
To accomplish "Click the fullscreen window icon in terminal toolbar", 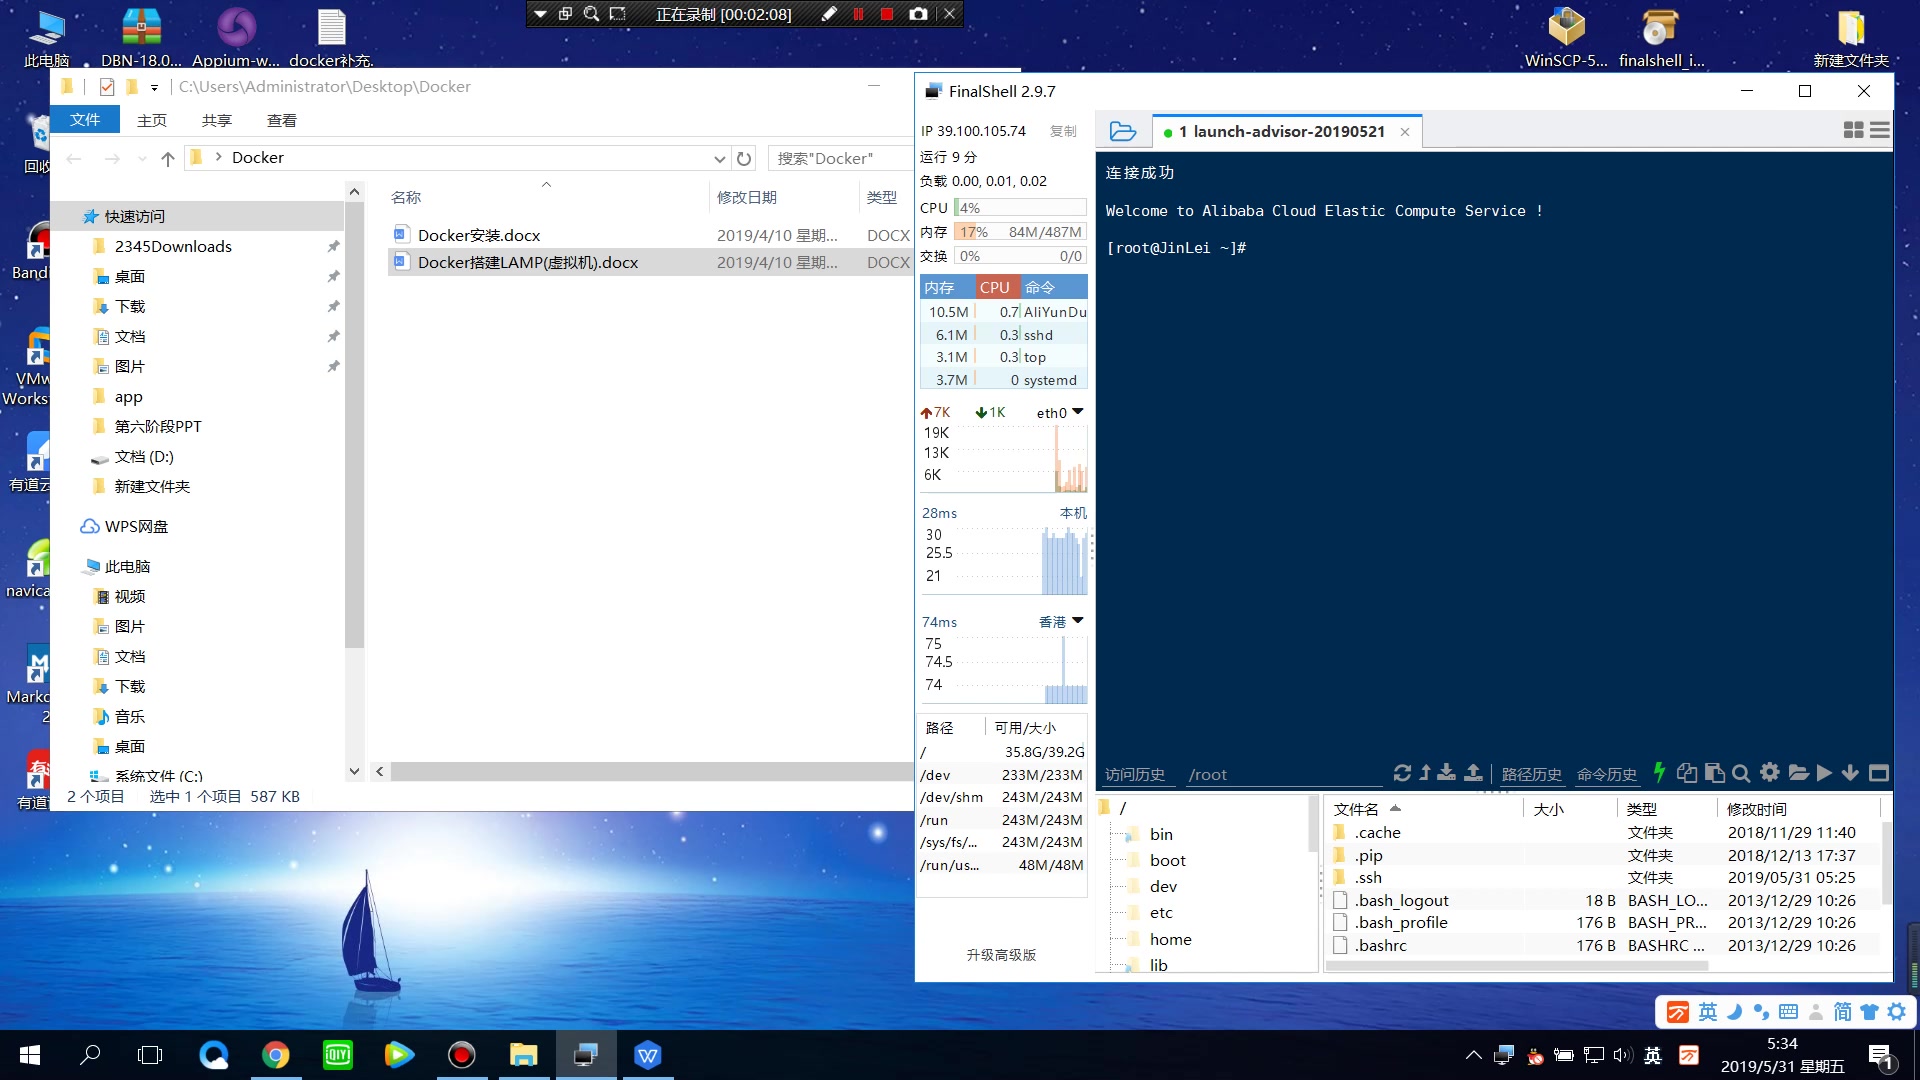I will click(1879, 773).
